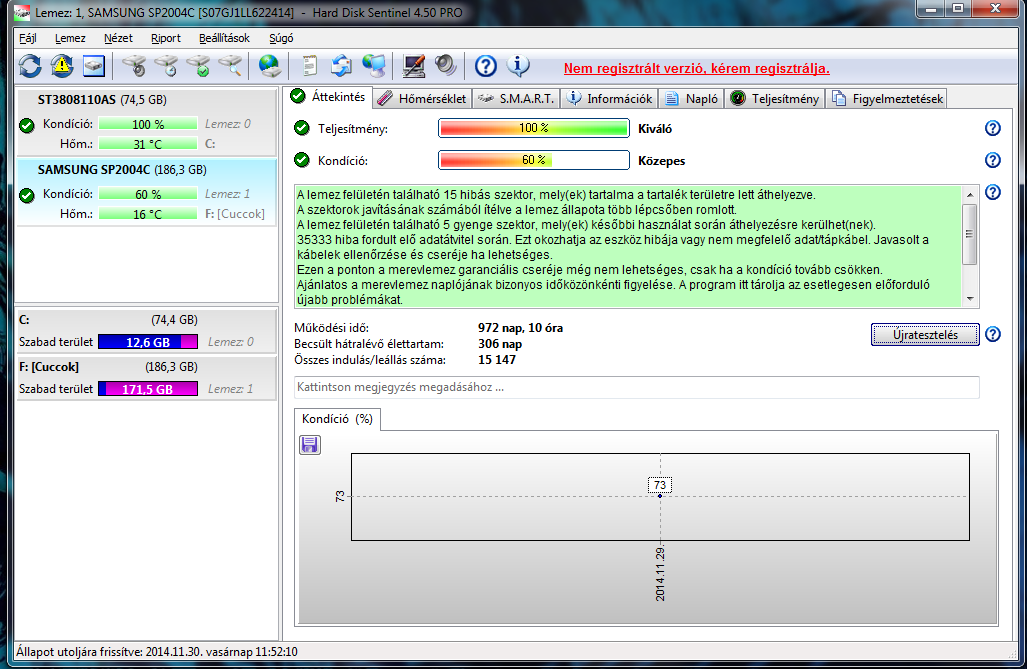Click the C: partition free space bar

click(148, 342)
